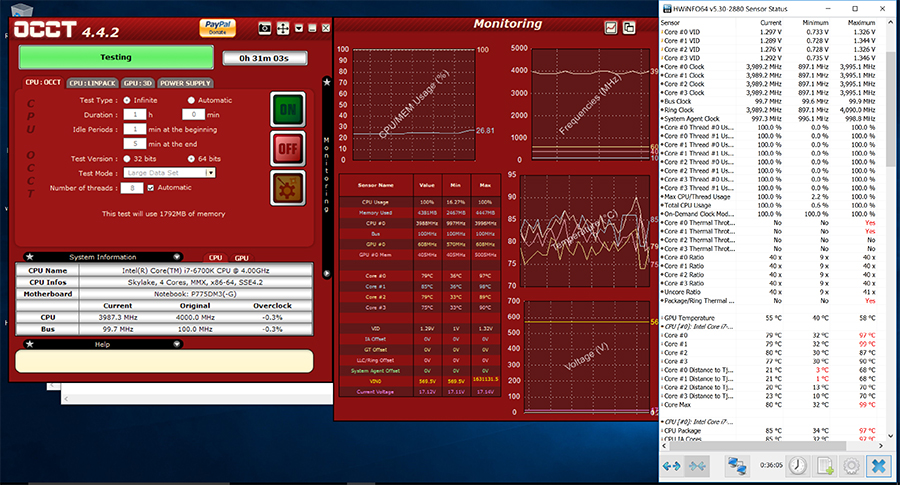Select GPU Temperature row in HWiNFO
Screen dimensions: 900x485
pyautogui.click(x=768, y=317)
